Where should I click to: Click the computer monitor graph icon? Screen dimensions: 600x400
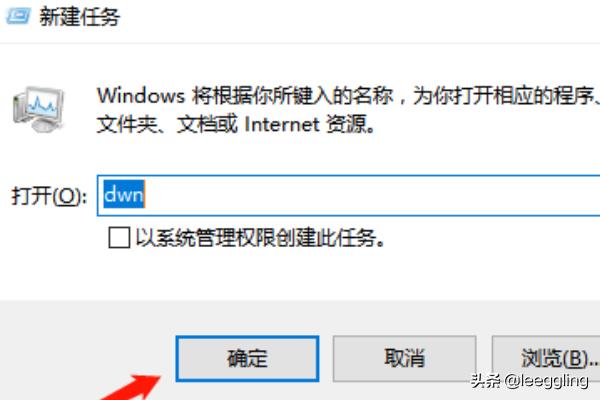[x=38, y=109]
